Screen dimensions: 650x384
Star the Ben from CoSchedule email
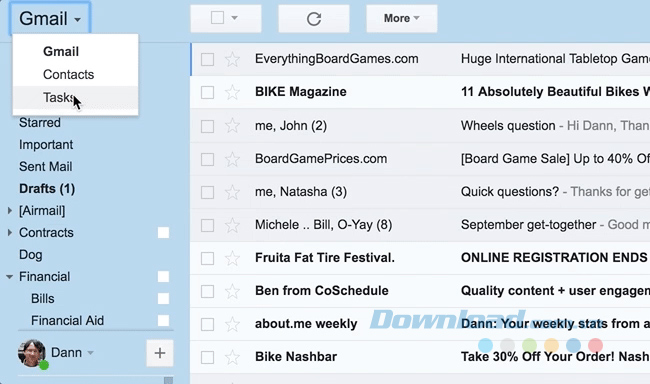point(232,291)
